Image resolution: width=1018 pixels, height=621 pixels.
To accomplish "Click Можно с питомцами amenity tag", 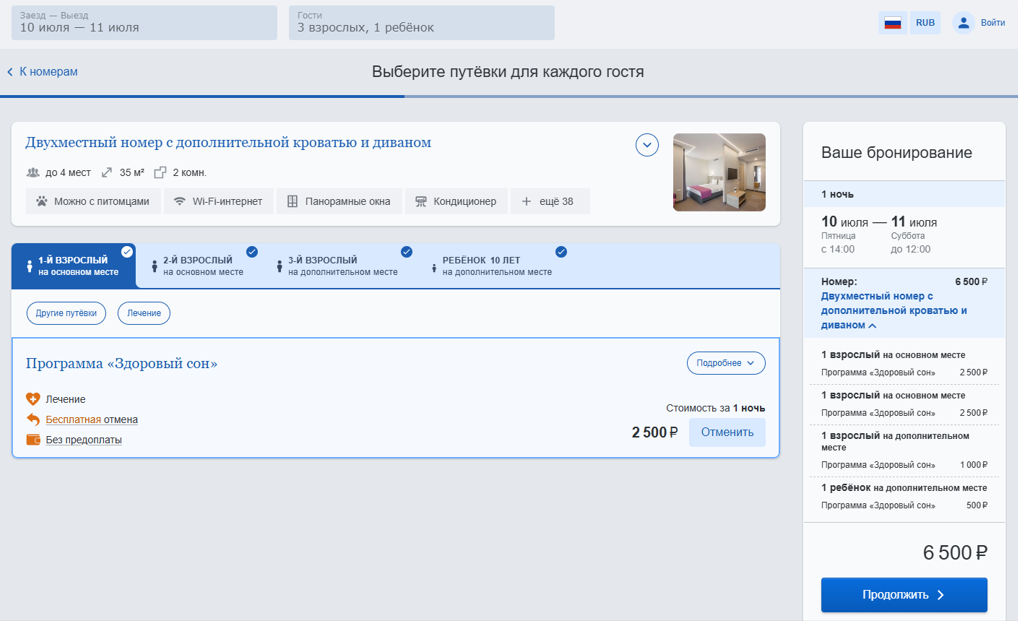I will [93, 201].
